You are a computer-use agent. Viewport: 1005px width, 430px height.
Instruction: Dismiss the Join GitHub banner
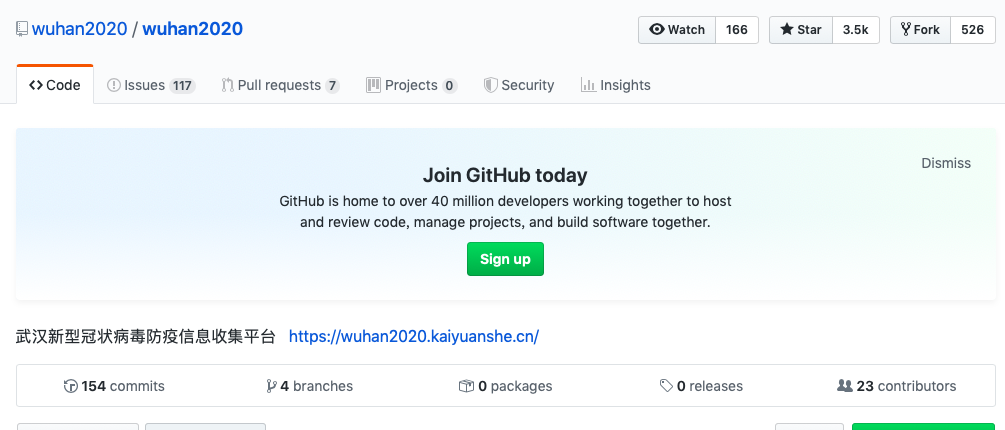[x=946, y=163]
